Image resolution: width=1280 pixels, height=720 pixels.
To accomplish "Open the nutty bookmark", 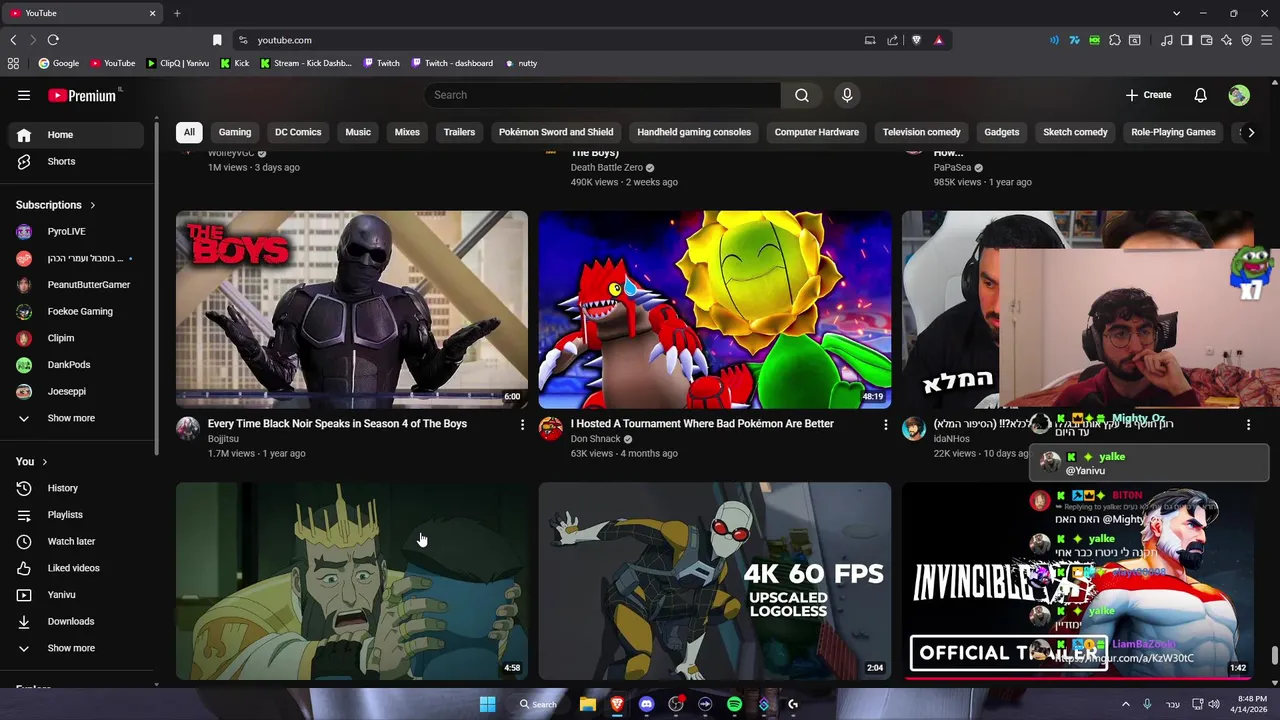I will (521, 63).
